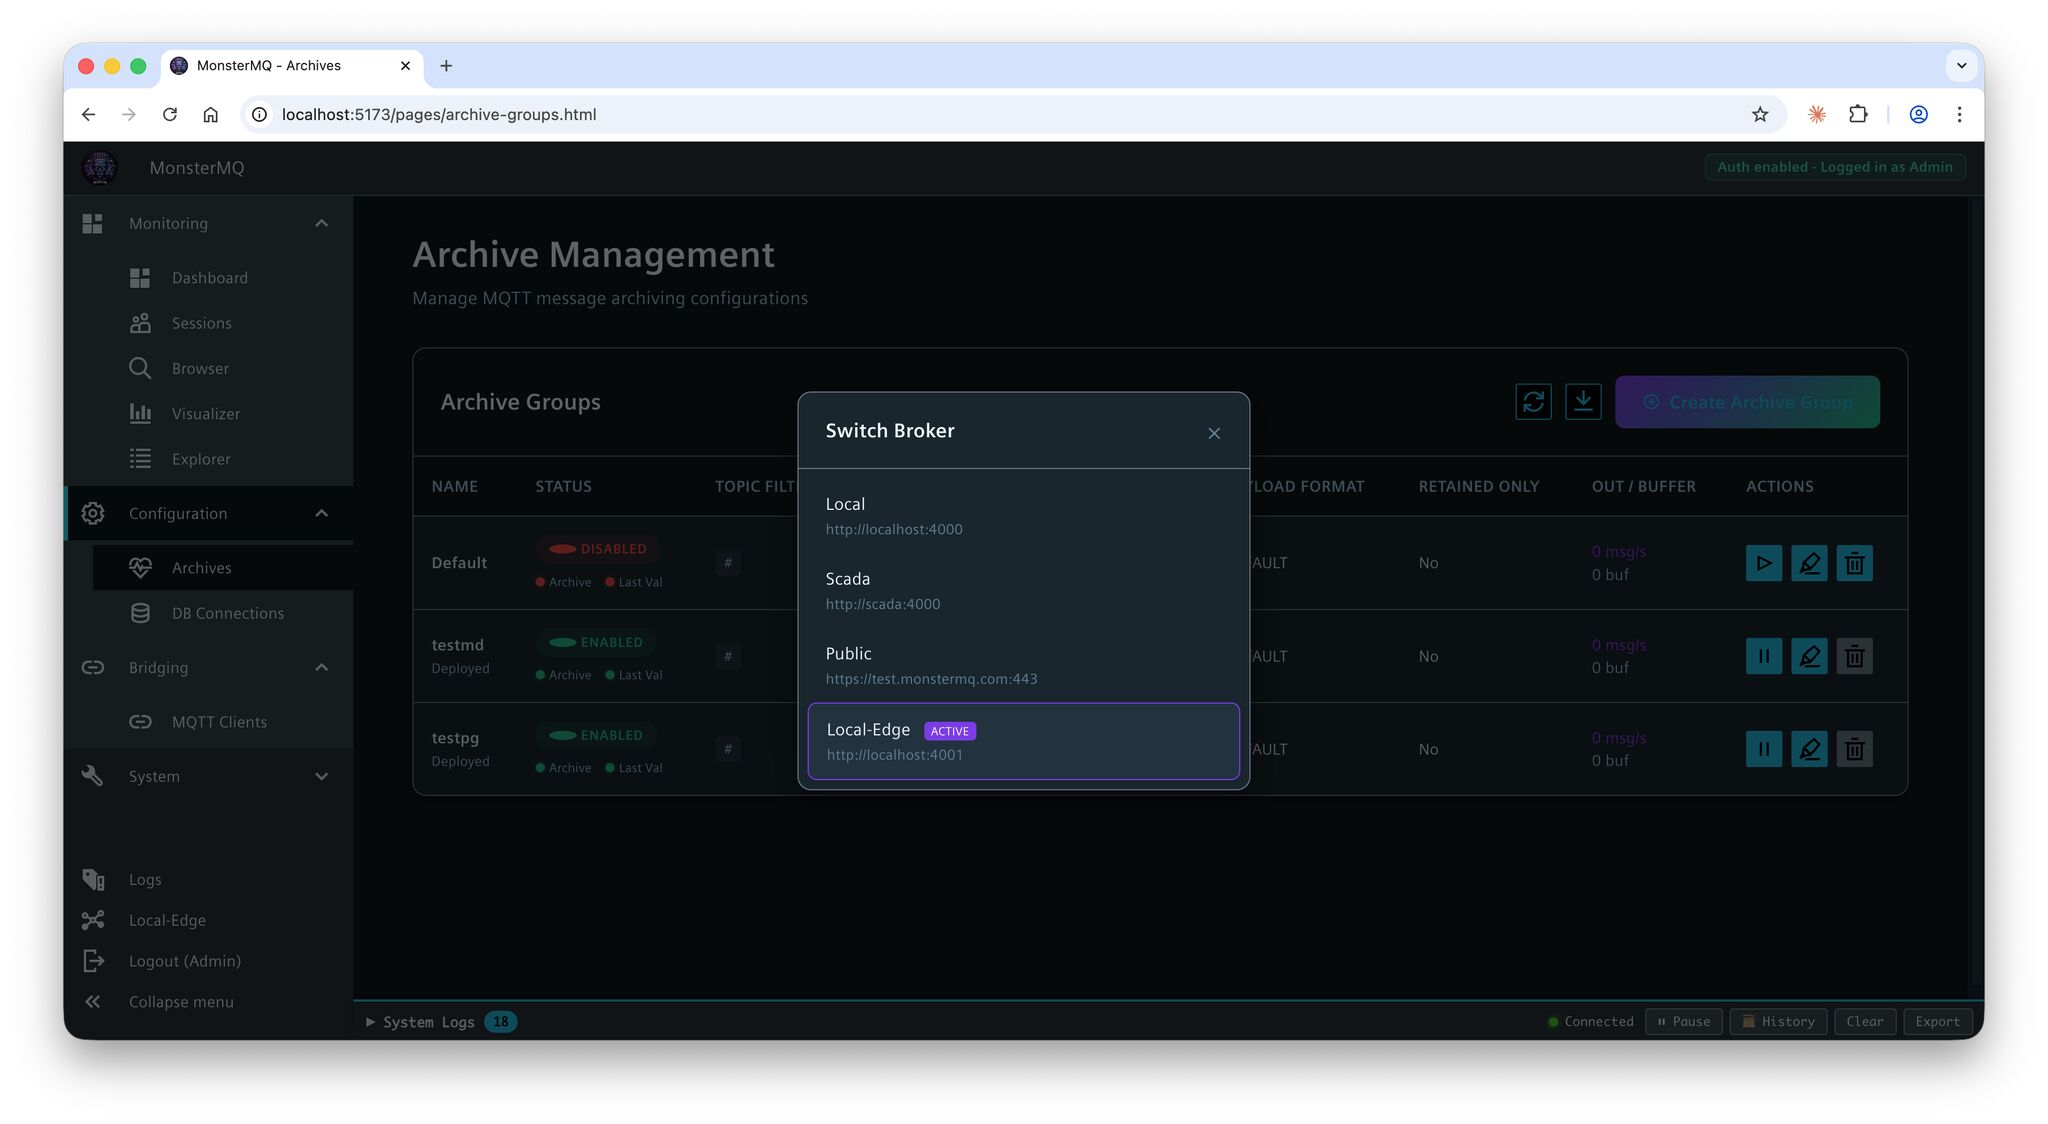The image size is (2048, 1124).
Task: Pause the testmd archive group
Action: pyautogui.click(x=1763, y=656)
